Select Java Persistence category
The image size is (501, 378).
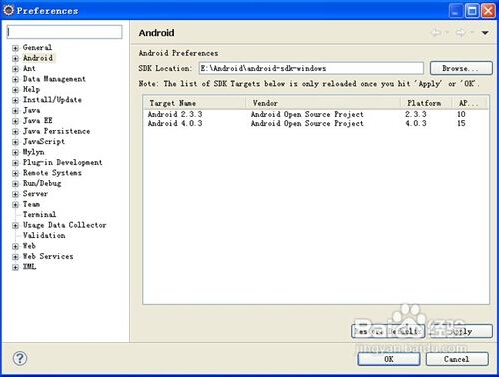pos(57,131)
